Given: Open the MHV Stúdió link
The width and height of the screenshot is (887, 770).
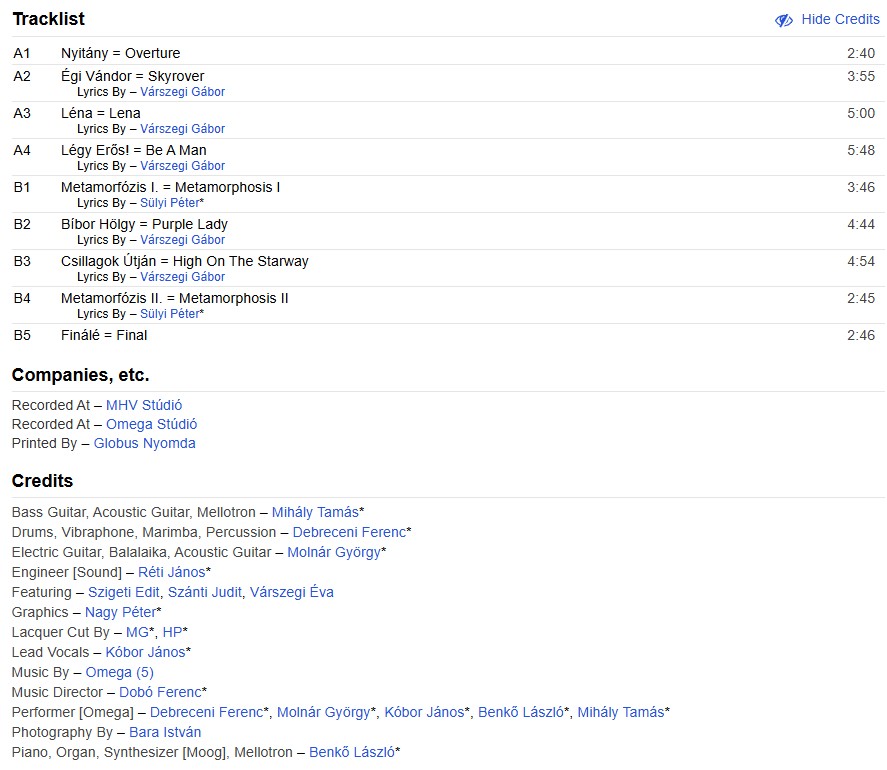Looking at the screenshot, I should pos(144,405).
